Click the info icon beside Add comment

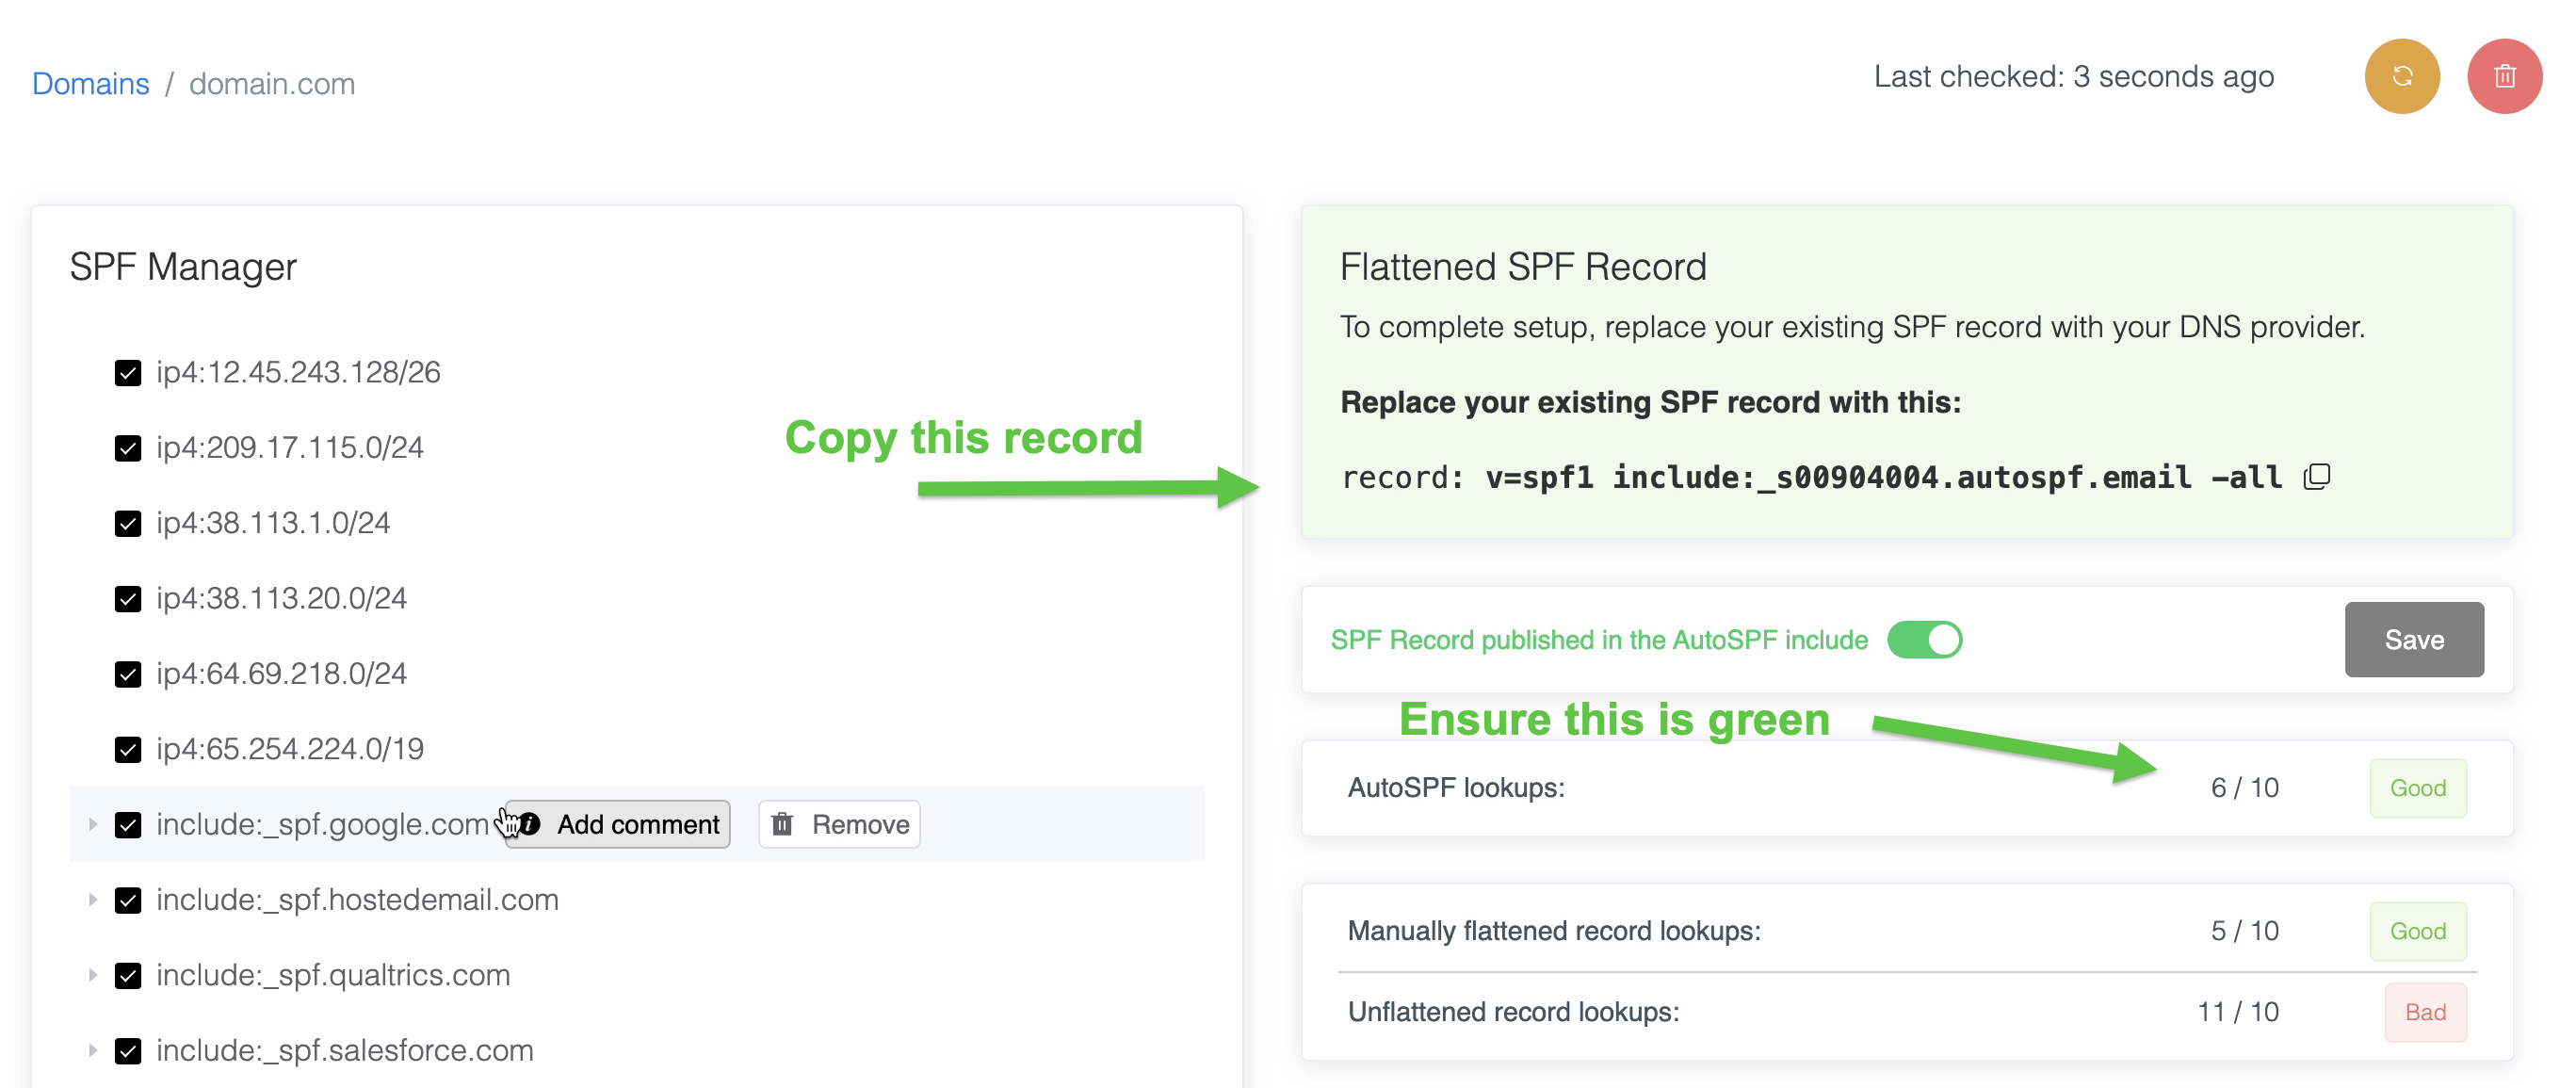click(530, 824)
